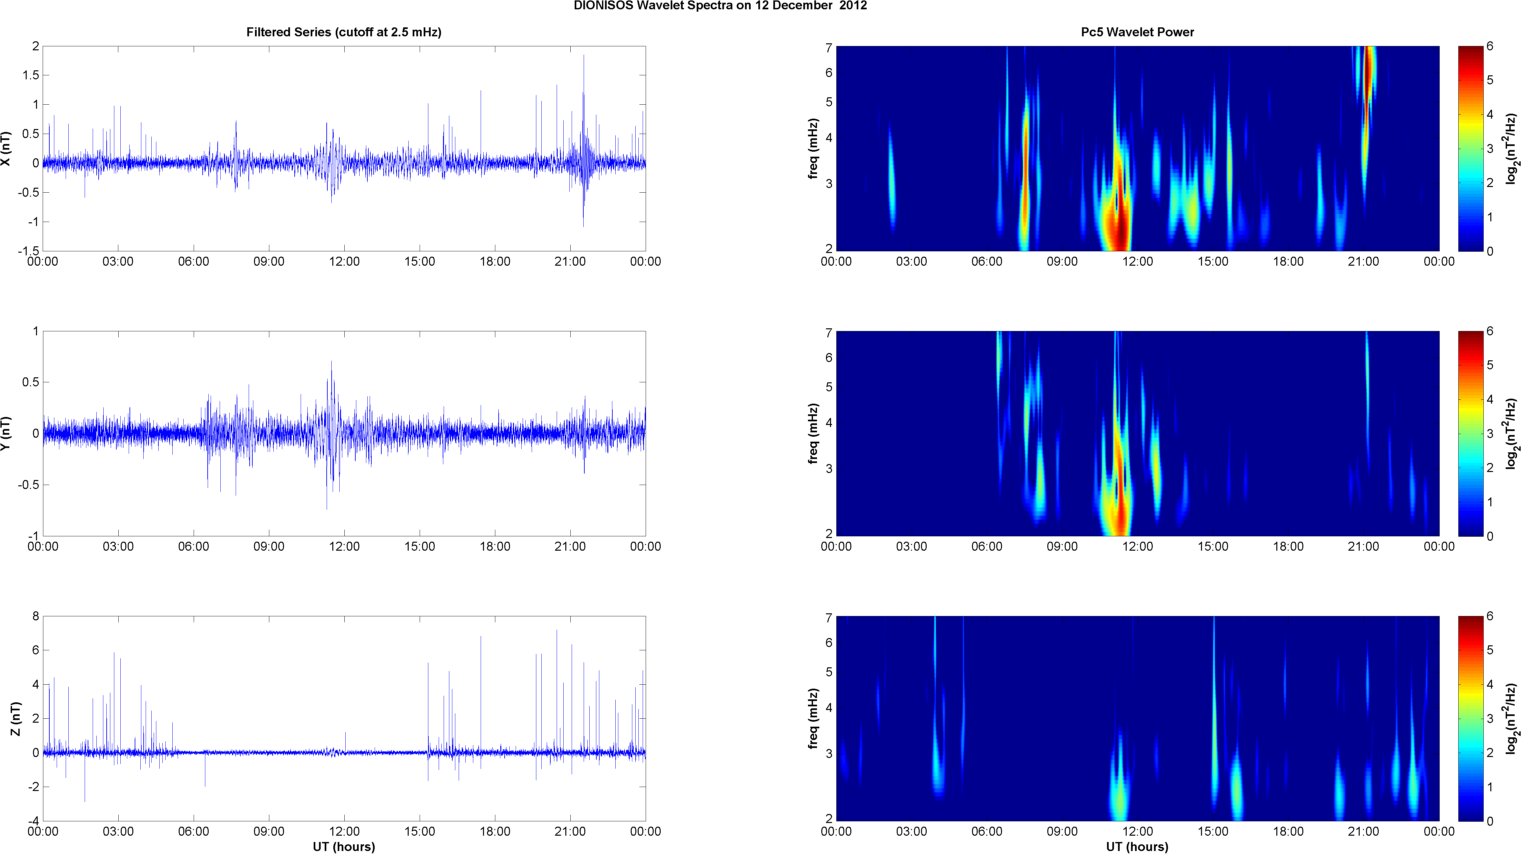Screen dimensions: 1521x854
Task: Click the Z (nT) axis label
Action: tap(15, 718)
